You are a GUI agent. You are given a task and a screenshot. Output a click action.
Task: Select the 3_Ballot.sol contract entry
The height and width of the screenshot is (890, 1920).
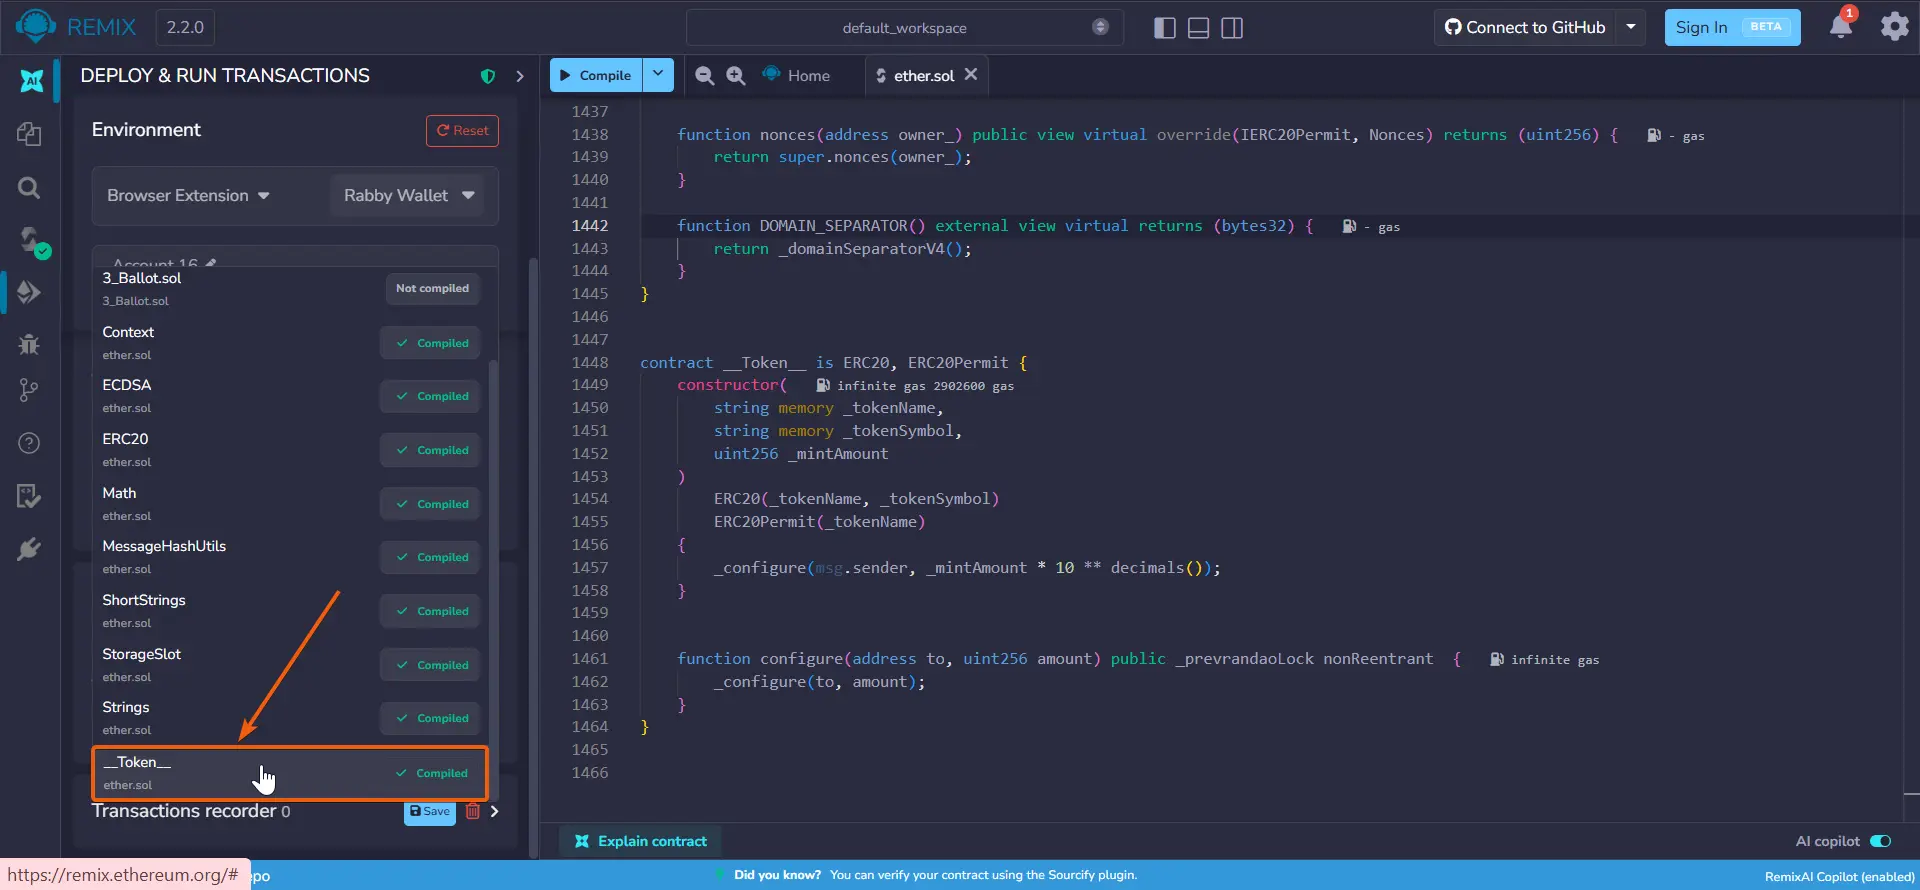click(x=289, y=288)
